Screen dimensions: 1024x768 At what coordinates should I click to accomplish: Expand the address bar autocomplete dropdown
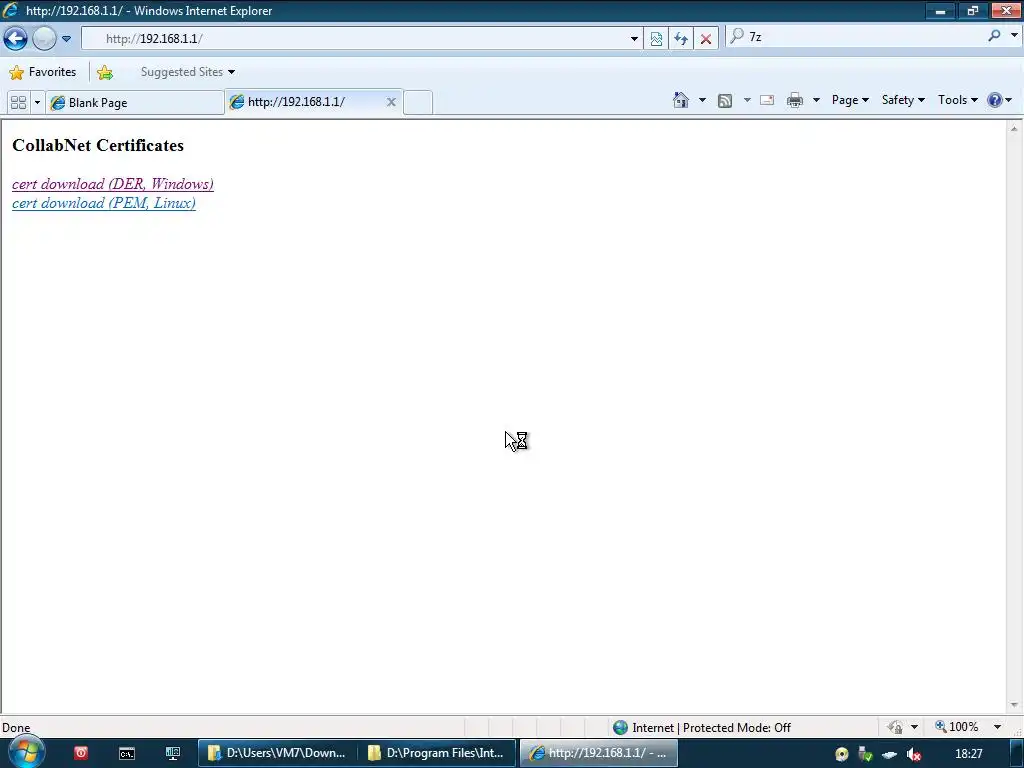(634, 39)
